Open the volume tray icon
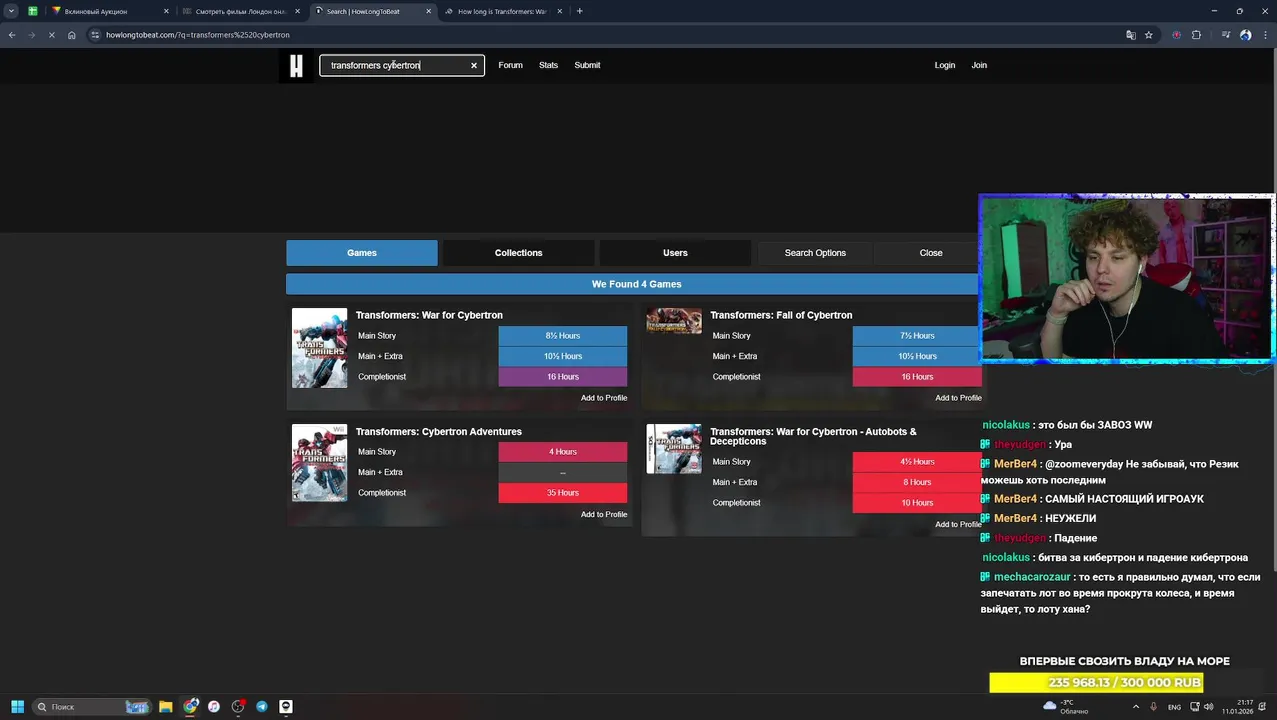Viewport: 1277px width, 720px height. pos(1209,707)
